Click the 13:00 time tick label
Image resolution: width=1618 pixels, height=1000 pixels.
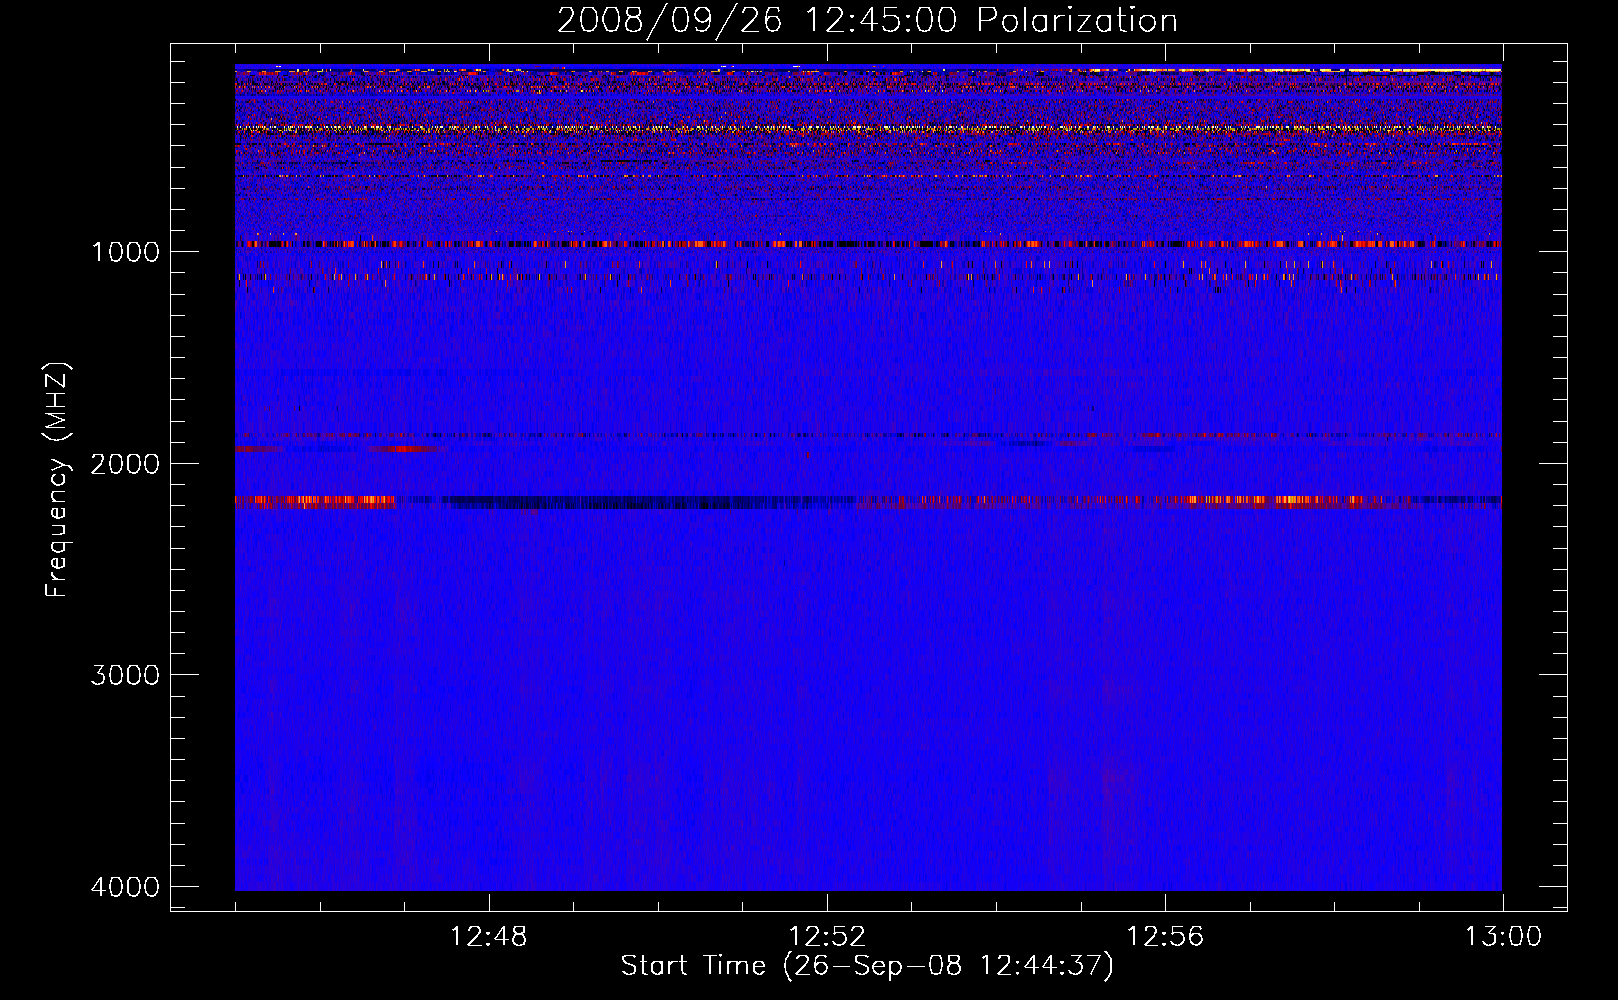pyautogui.click(x=1503, y=937)
